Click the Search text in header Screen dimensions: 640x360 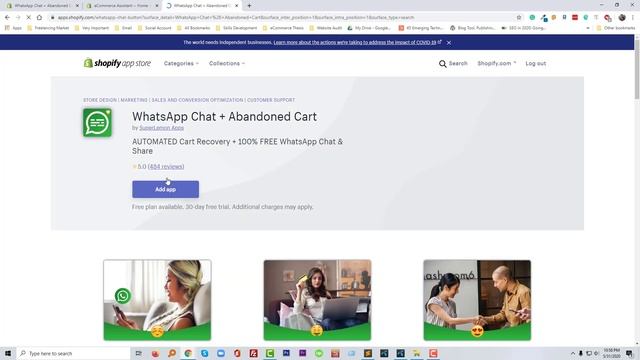point(458,64)
